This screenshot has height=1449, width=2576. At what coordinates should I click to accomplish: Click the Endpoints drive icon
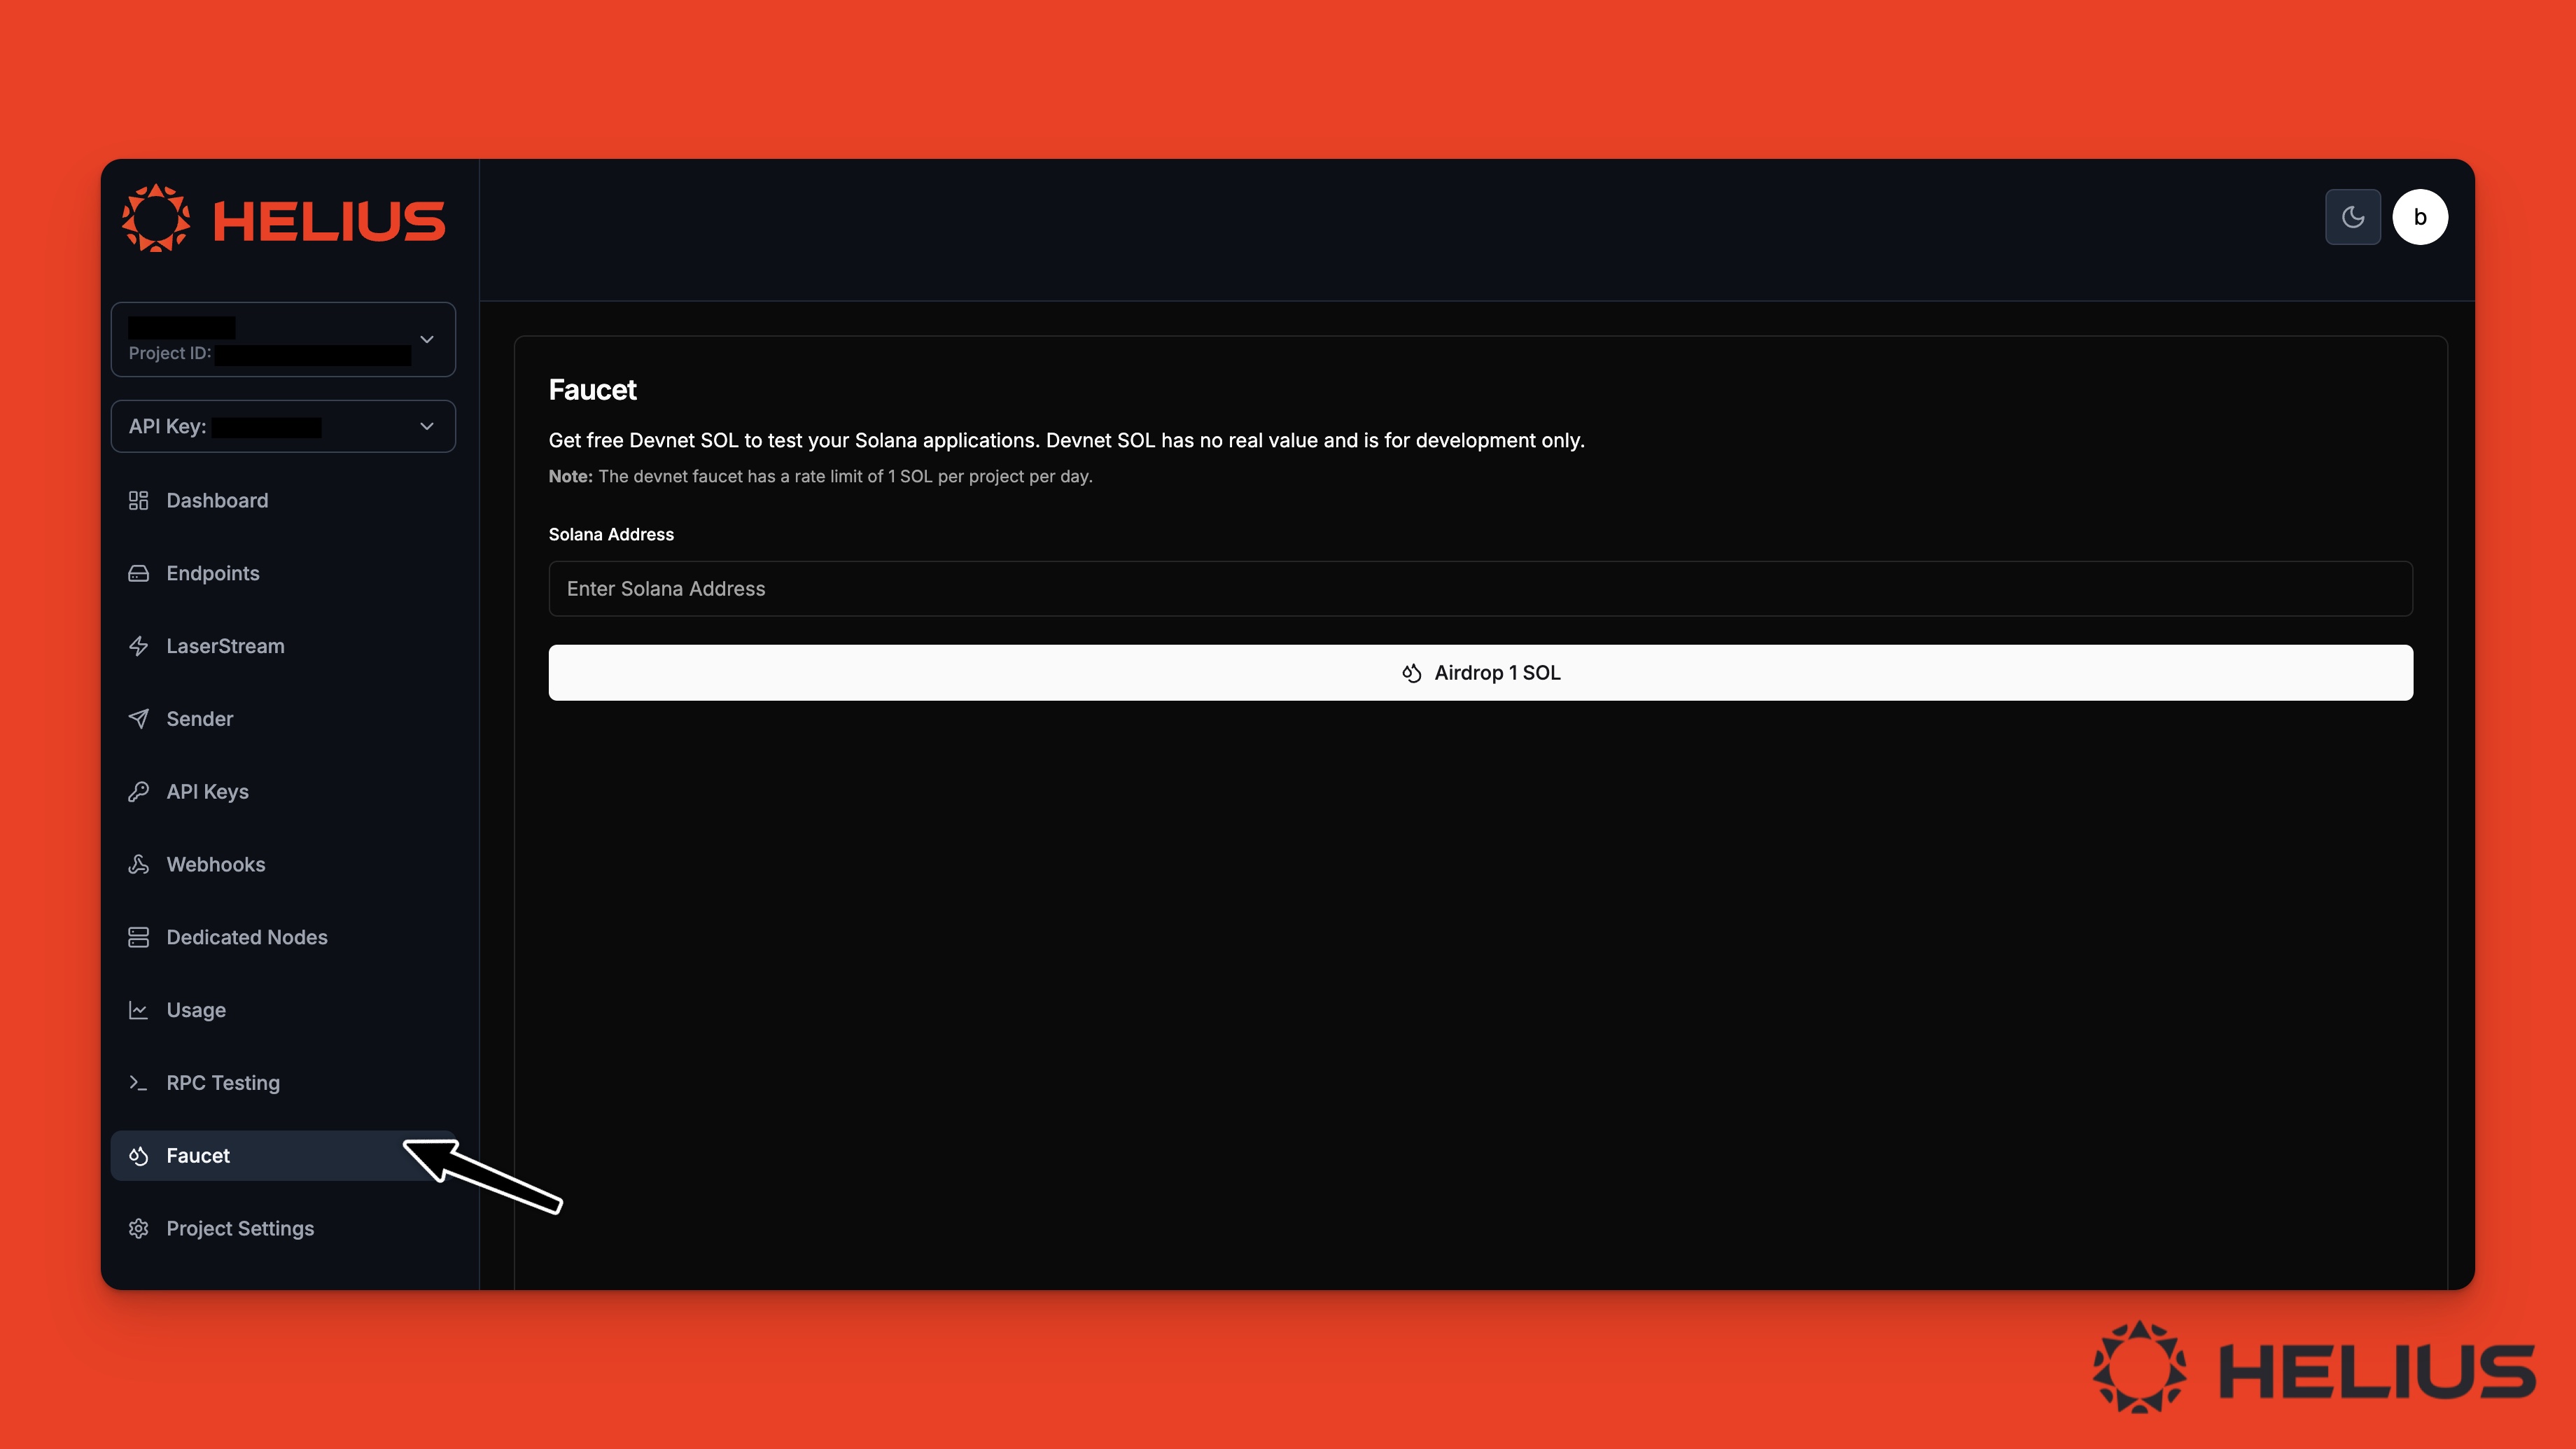(138, 573)
